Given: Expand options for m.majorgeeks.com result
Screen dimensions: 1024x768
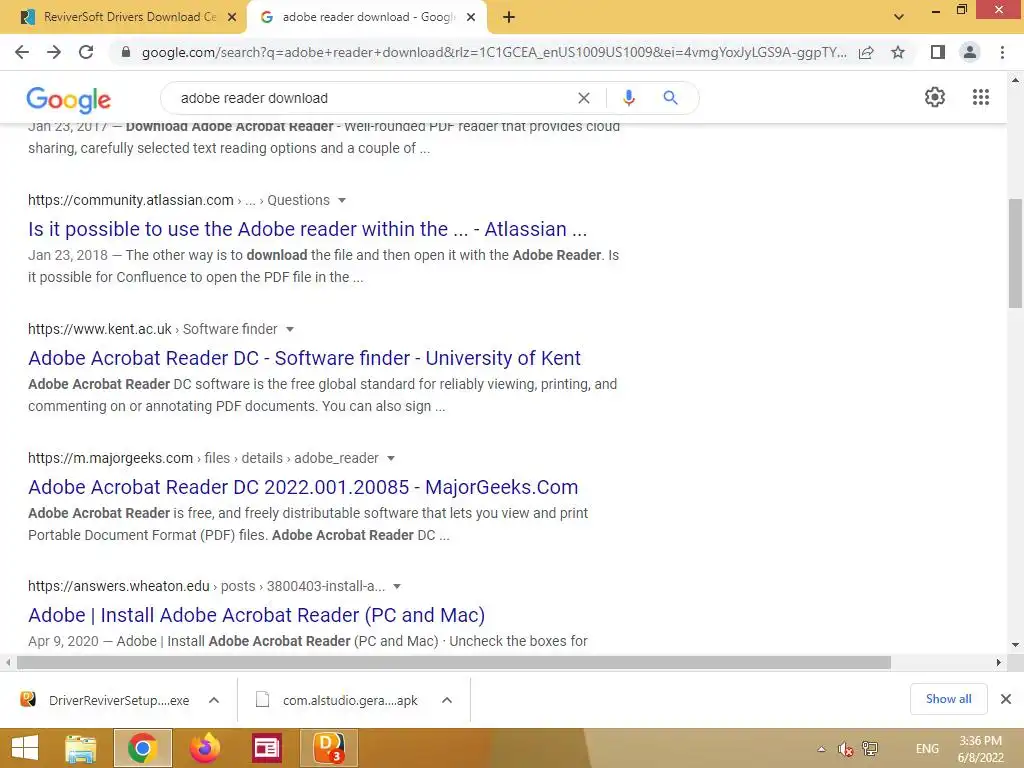Looking at the screenshot, I should tap(391, 458).
